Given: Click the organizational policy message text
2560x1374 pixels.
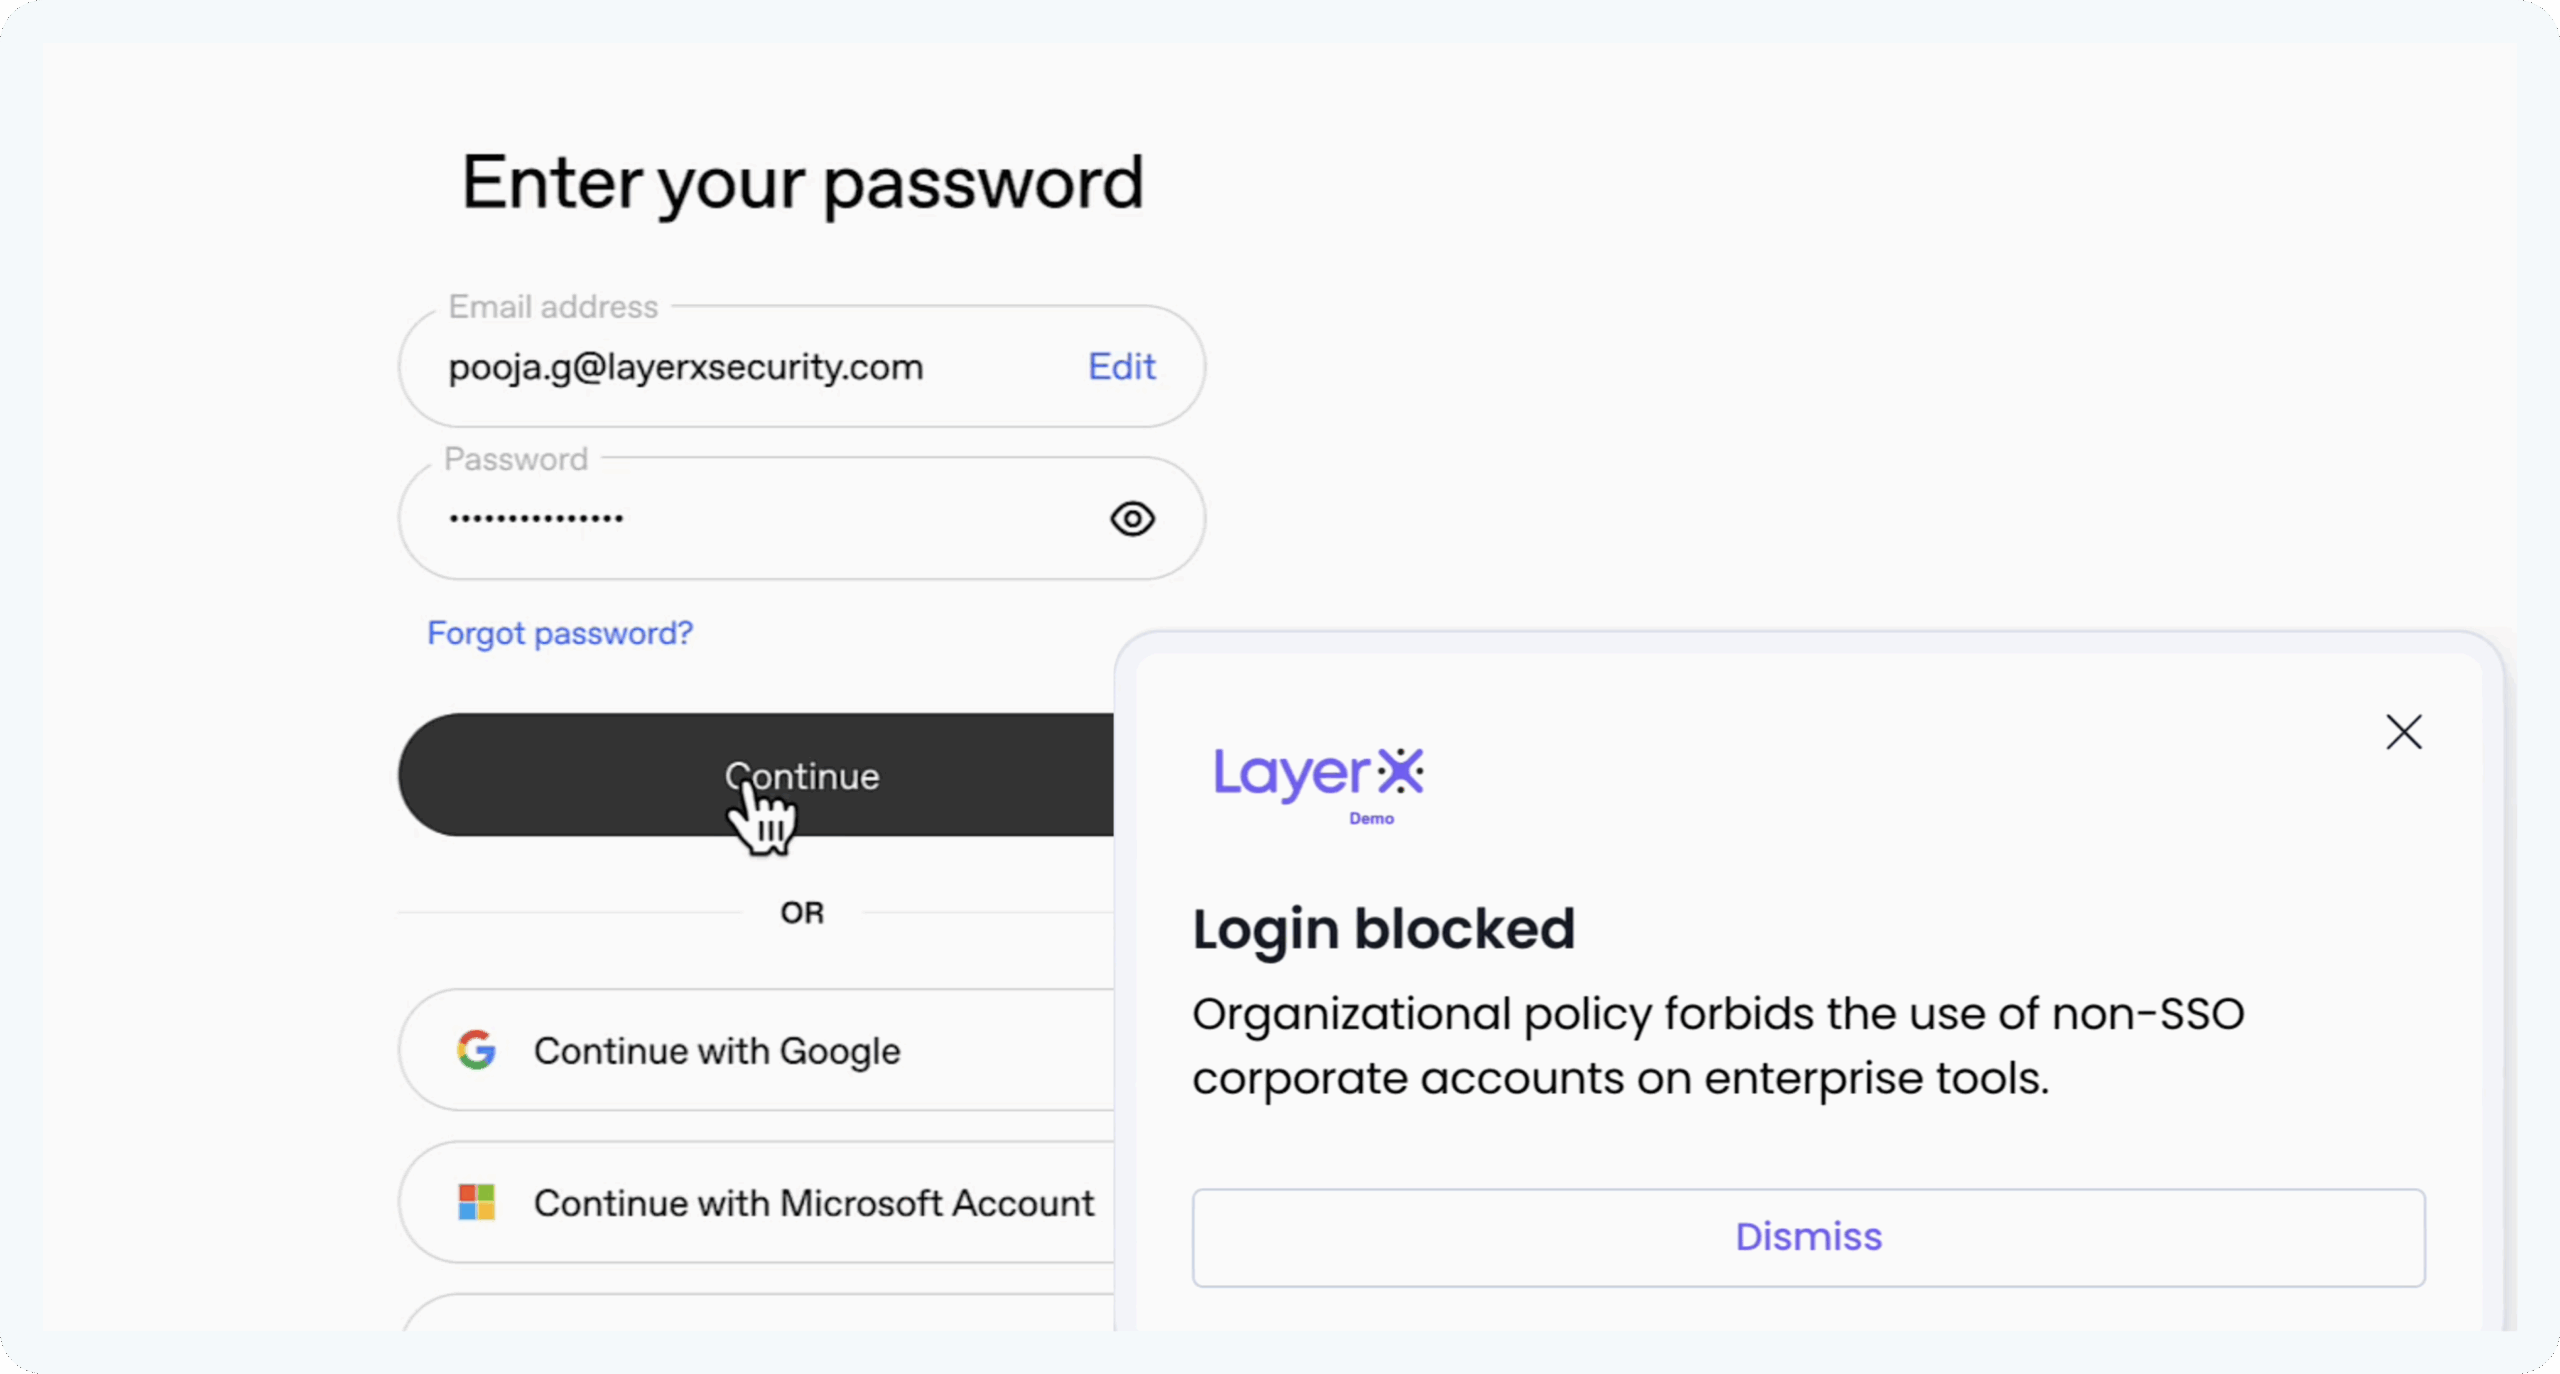Looking at the screenshot, I should tap(1718, 1046).
